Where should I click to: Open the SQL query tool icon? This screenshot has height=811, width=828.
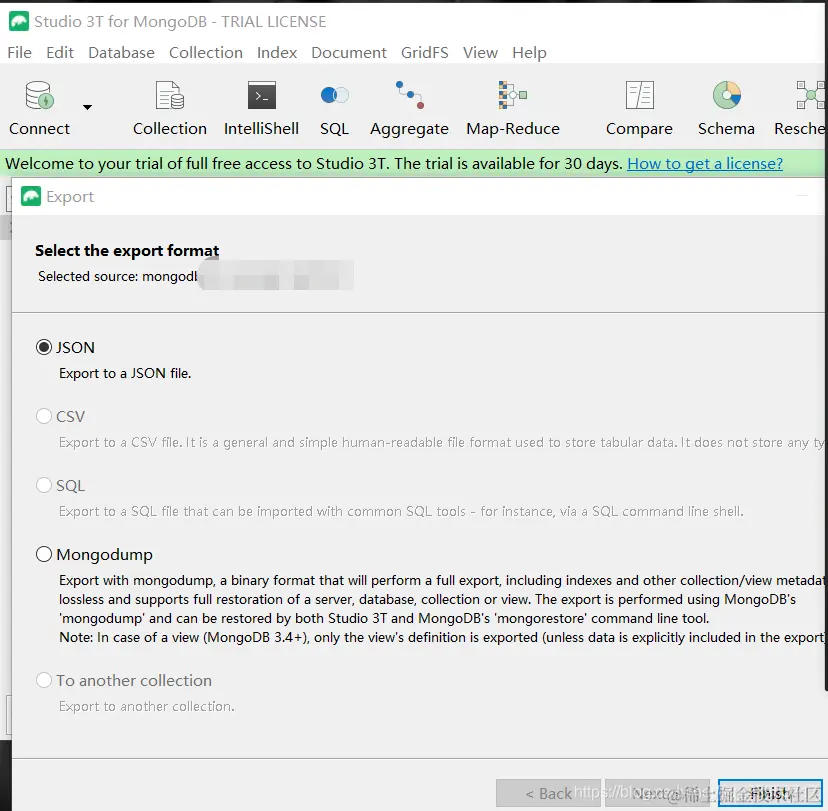click(334, 96)
